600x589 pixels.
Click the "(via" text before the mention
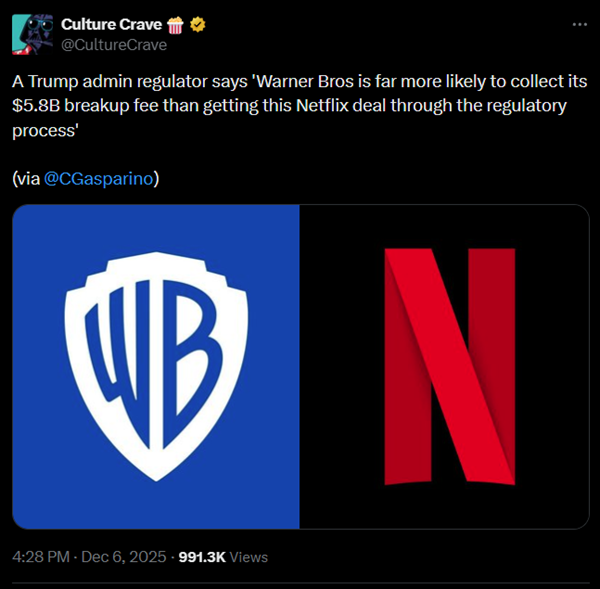(x=27, y=178)
